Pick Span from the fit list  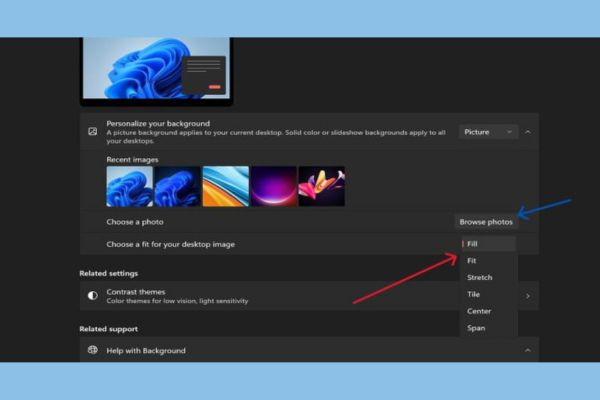click(488, 328)
